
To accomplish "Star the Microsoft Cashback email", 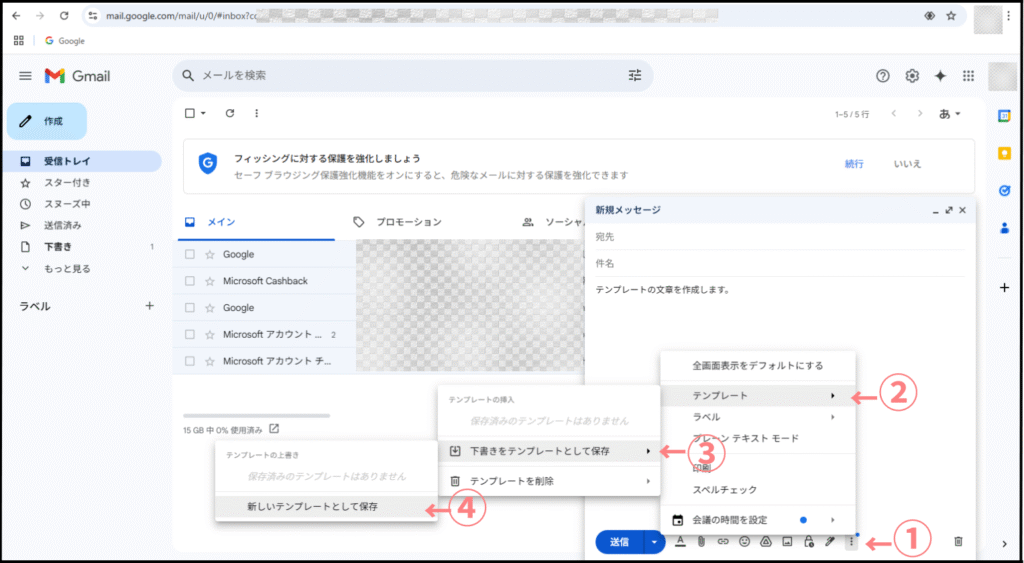I will point(209,281).
